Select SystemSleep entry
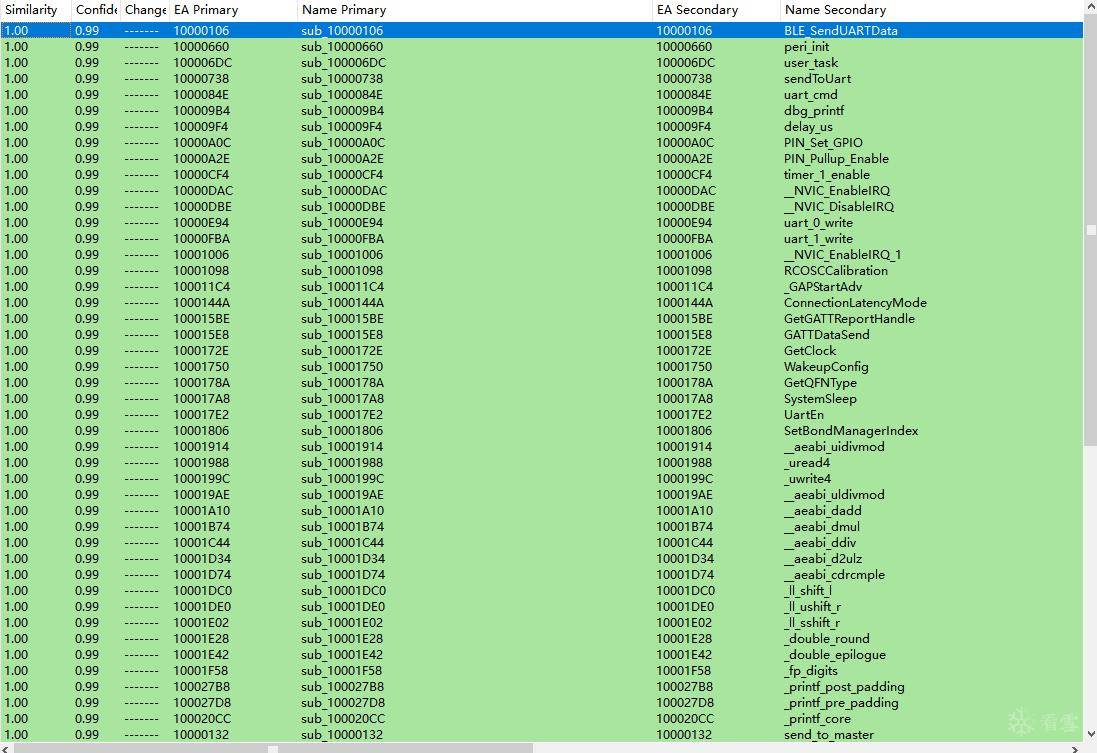The width and height of the screenshot is (1097, 753). pos(820,399)
